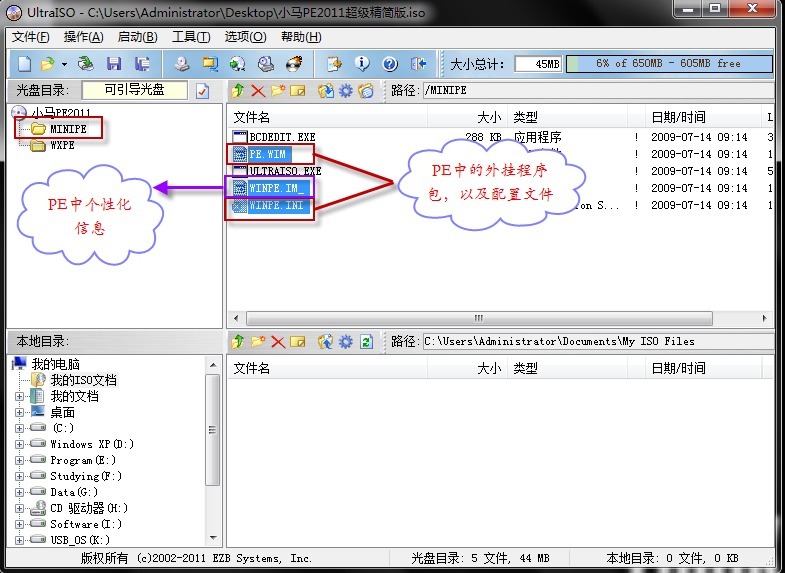Click the local pane green Refresh icon
Image resolution: width=785 pixels, height=573 pixels.
[x=366, y=342]
